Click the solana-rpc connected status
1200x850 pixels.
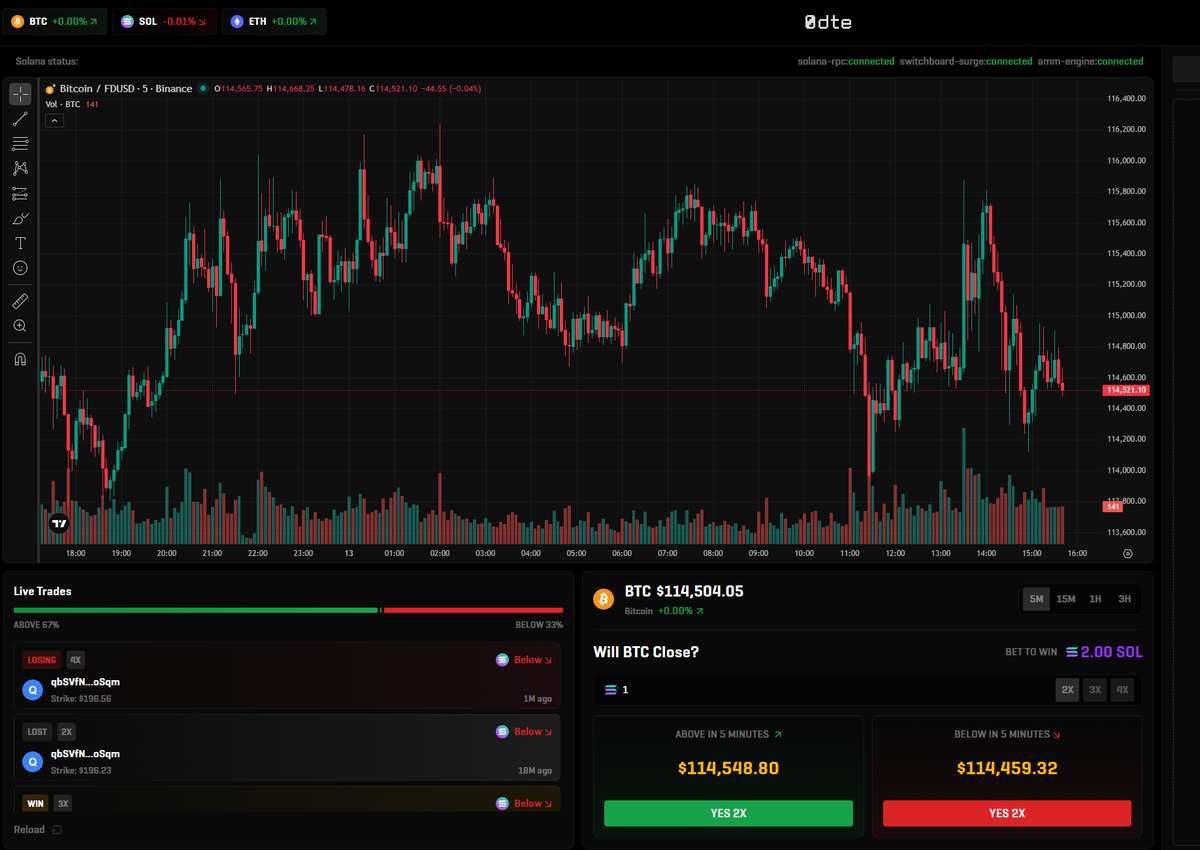(x=846, y=62)
